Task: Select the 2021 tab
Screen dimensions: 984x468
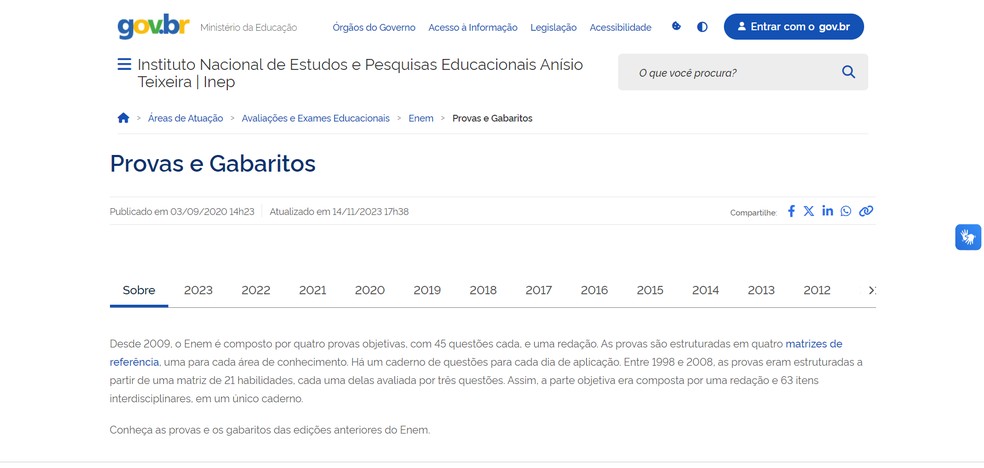Action: pyautogui.click(x=313, y=290)
